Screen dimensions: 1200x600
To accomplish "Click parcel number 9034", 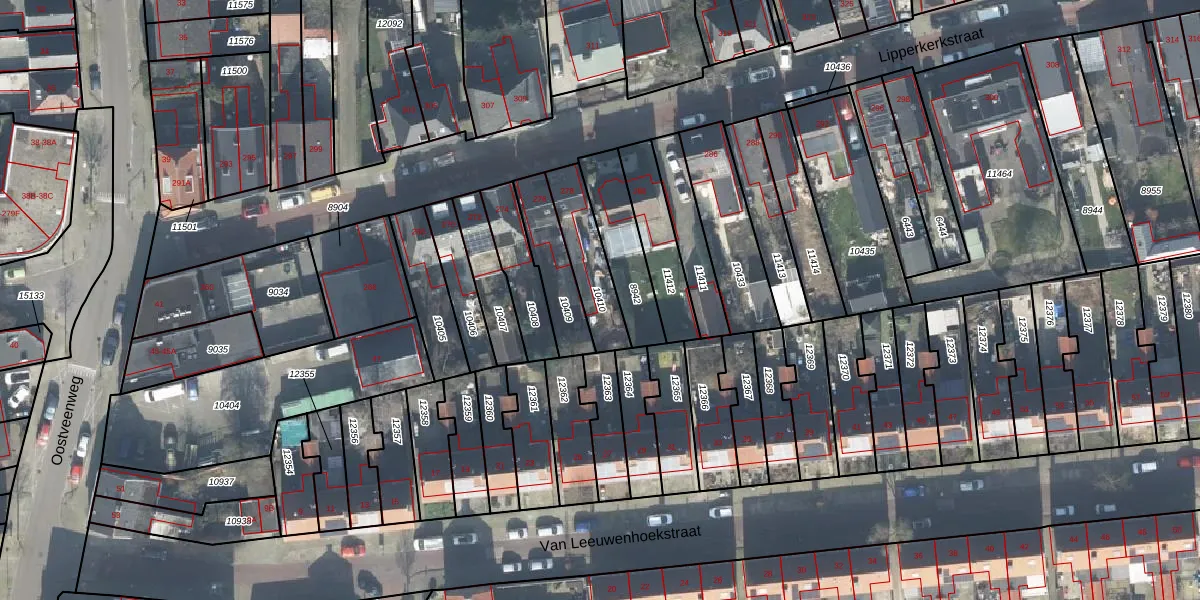I will point(278,293).
